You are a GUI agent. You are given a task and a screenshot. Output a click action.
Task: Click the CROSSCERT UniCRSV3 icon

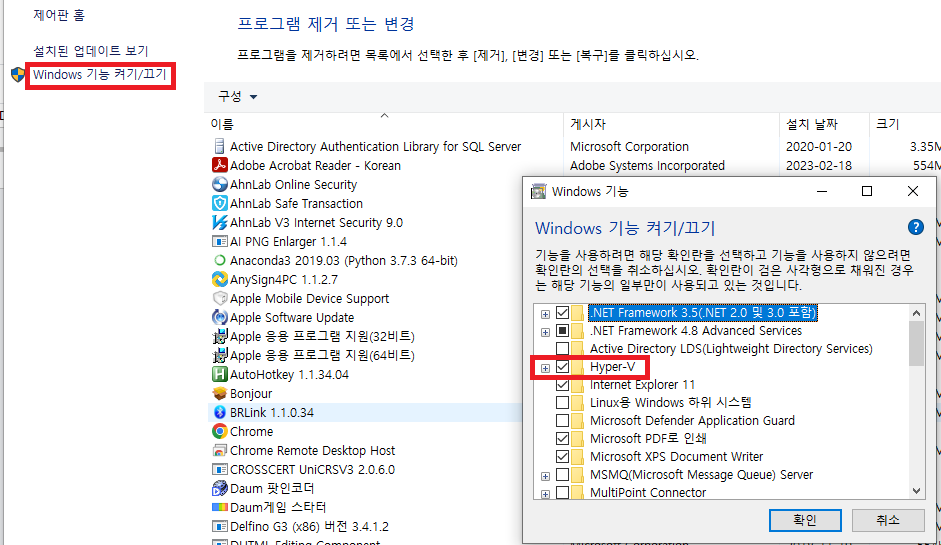(220, 469)
